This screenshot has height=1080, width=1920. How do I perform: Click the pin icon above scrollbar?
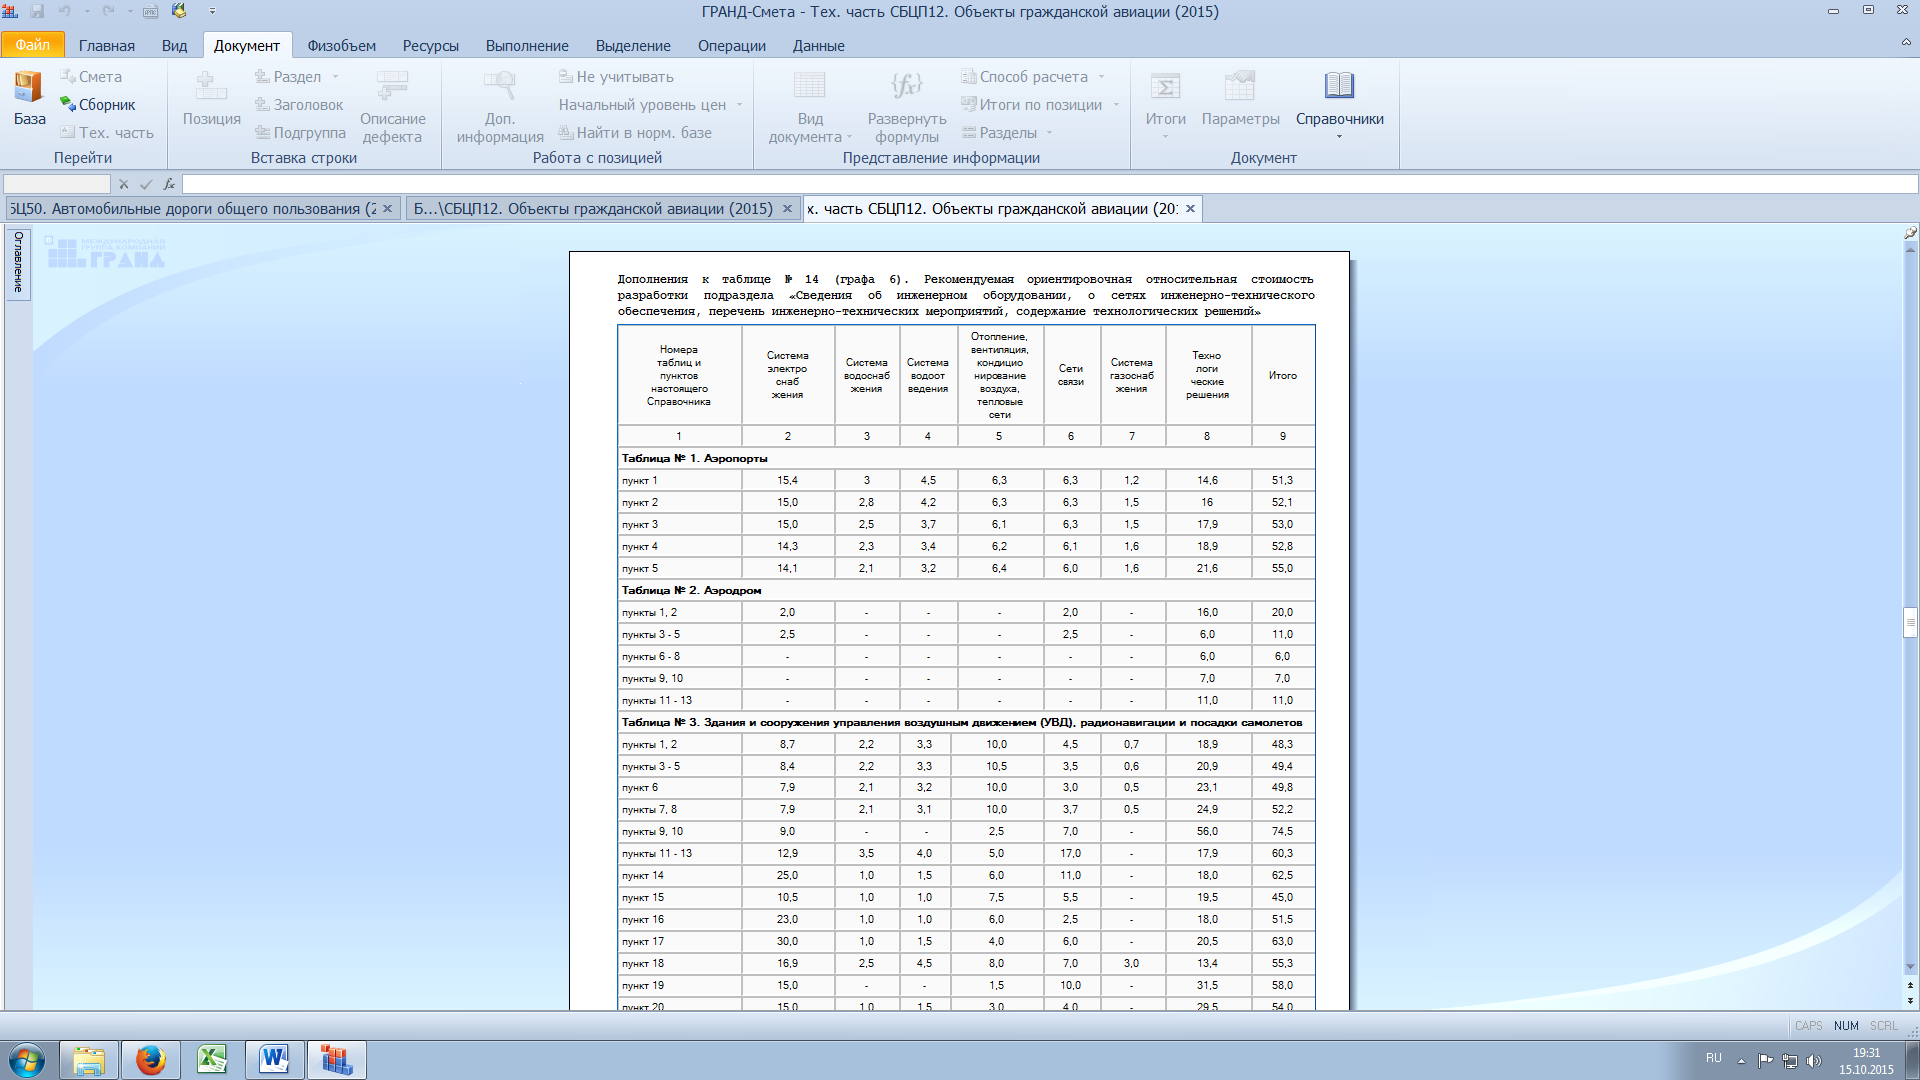click(x=1910, y=232)
